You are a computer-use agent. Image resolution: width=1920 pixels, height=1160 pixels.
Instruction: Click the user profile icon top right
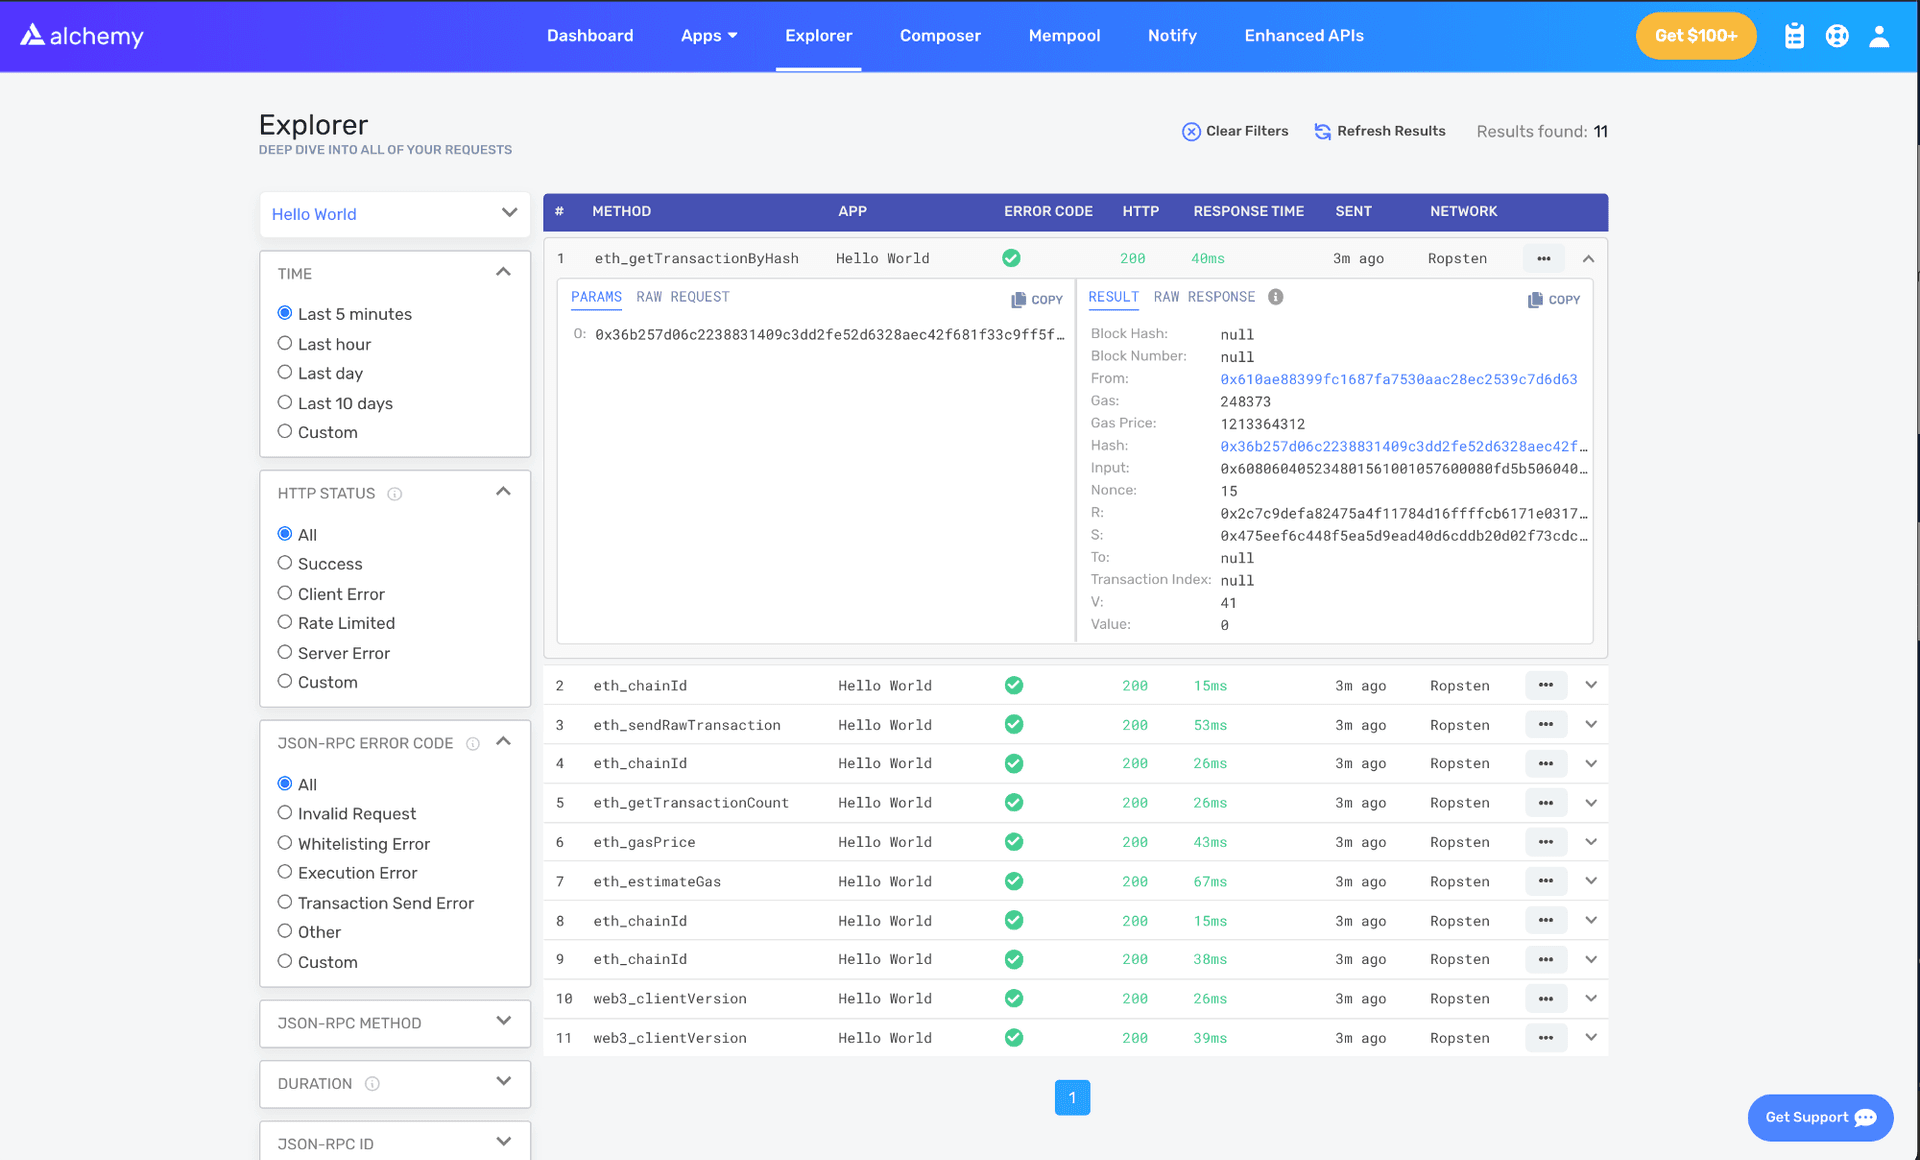coord(1879,36)
